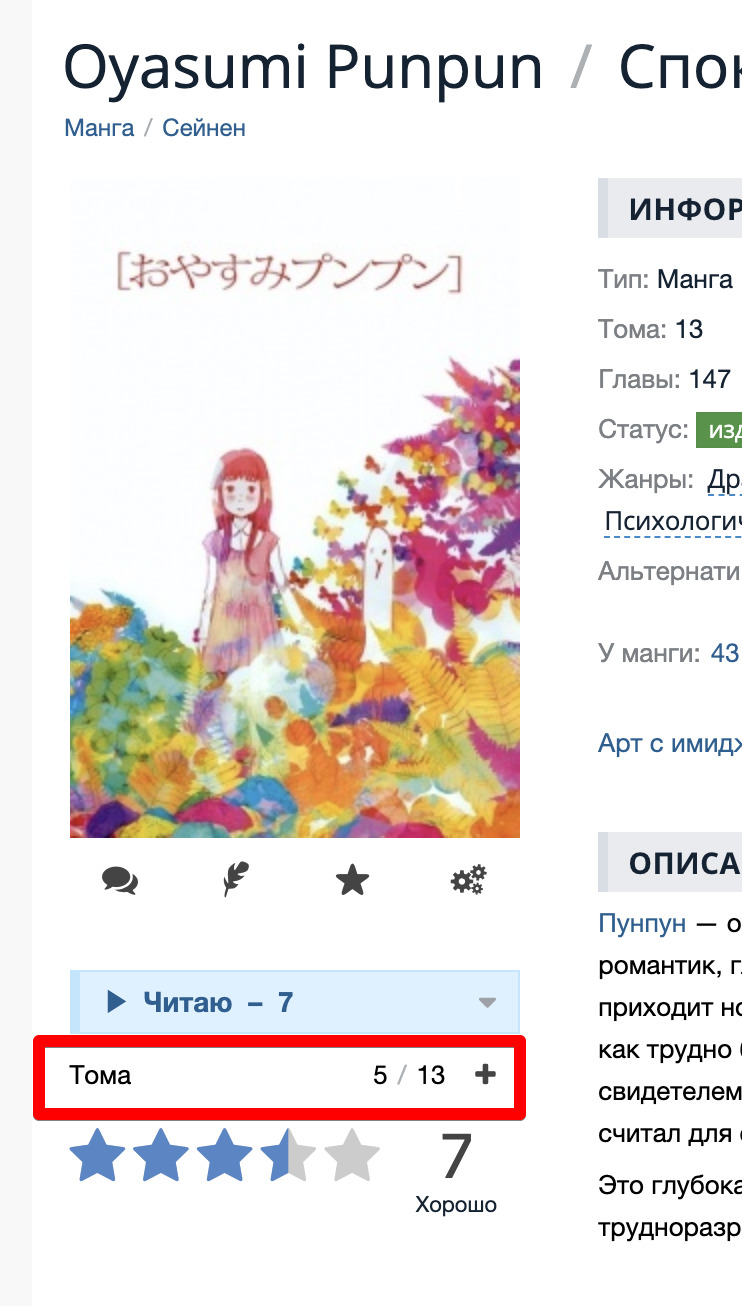Add to favorites with star icon
This screenshot has width=742, height=1306.
(352, 880)
